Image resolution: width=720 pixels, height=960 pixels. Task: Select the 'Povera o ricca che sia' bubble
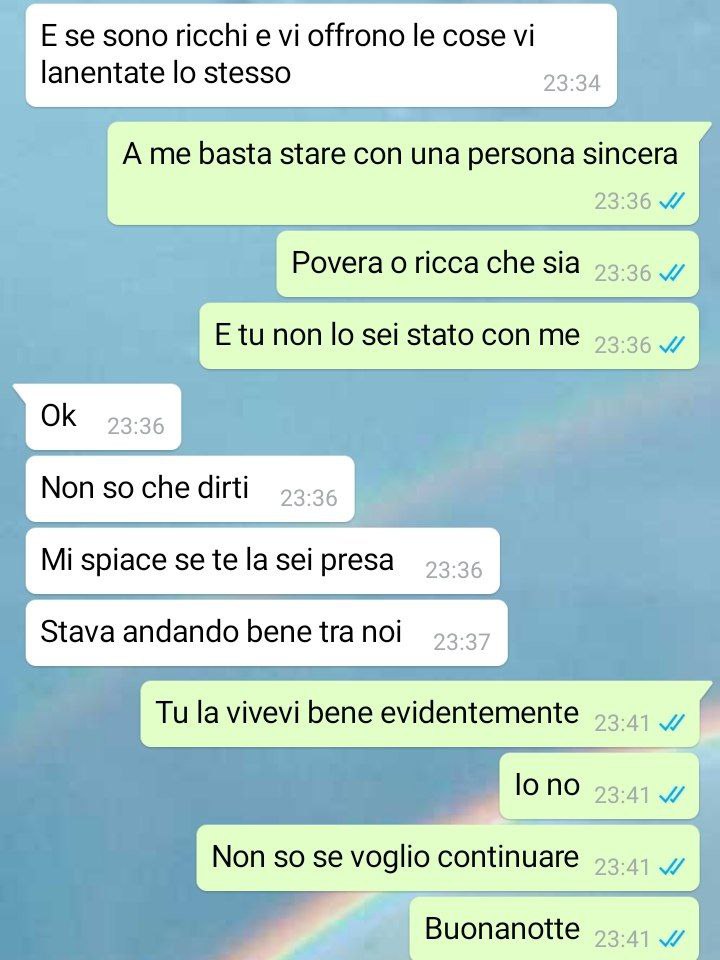(487, 264)
